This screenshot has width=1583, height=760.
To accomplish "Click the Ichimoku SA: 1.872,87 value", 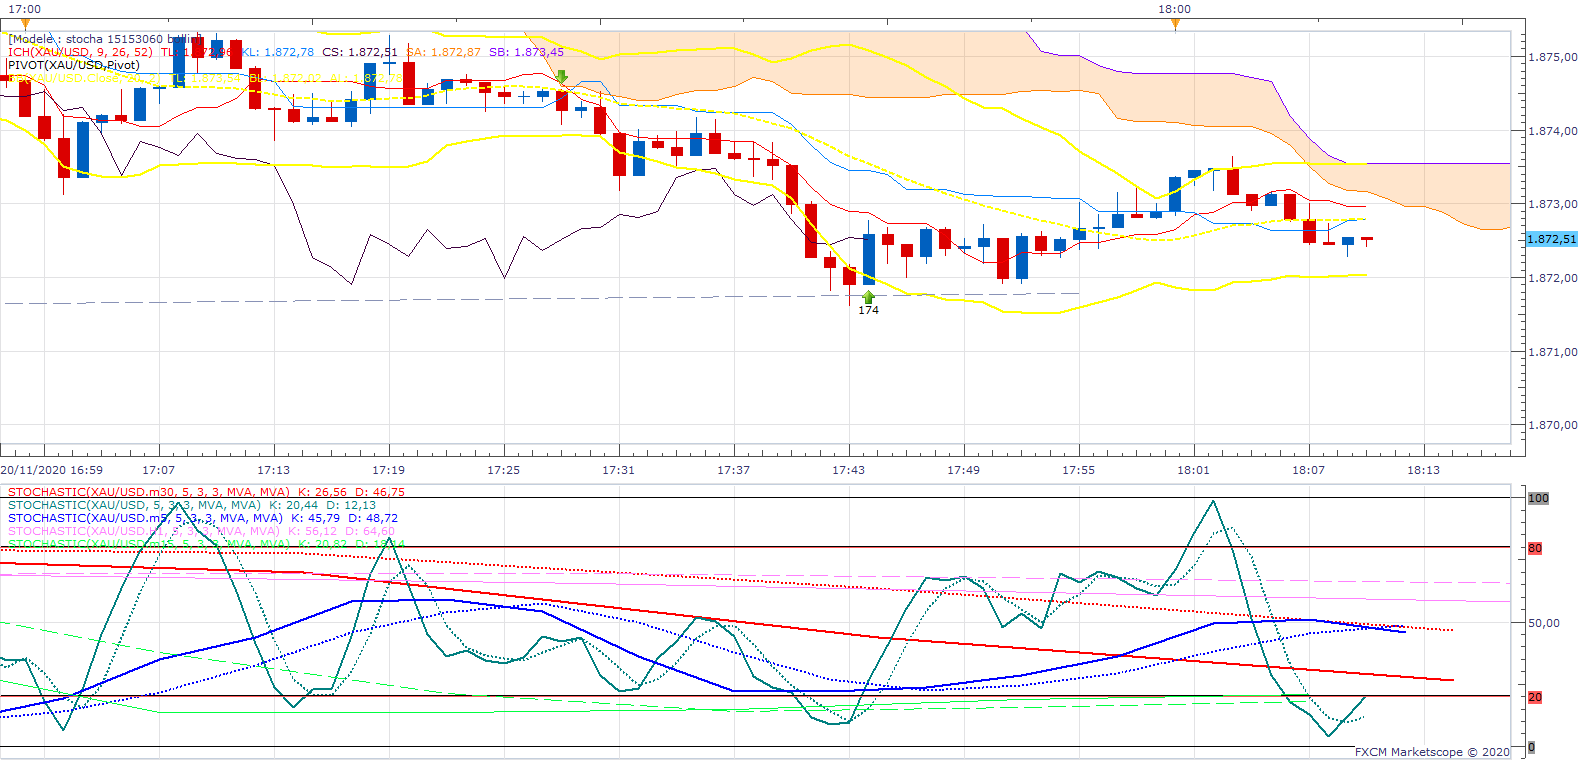I will [x=443, y=52].
